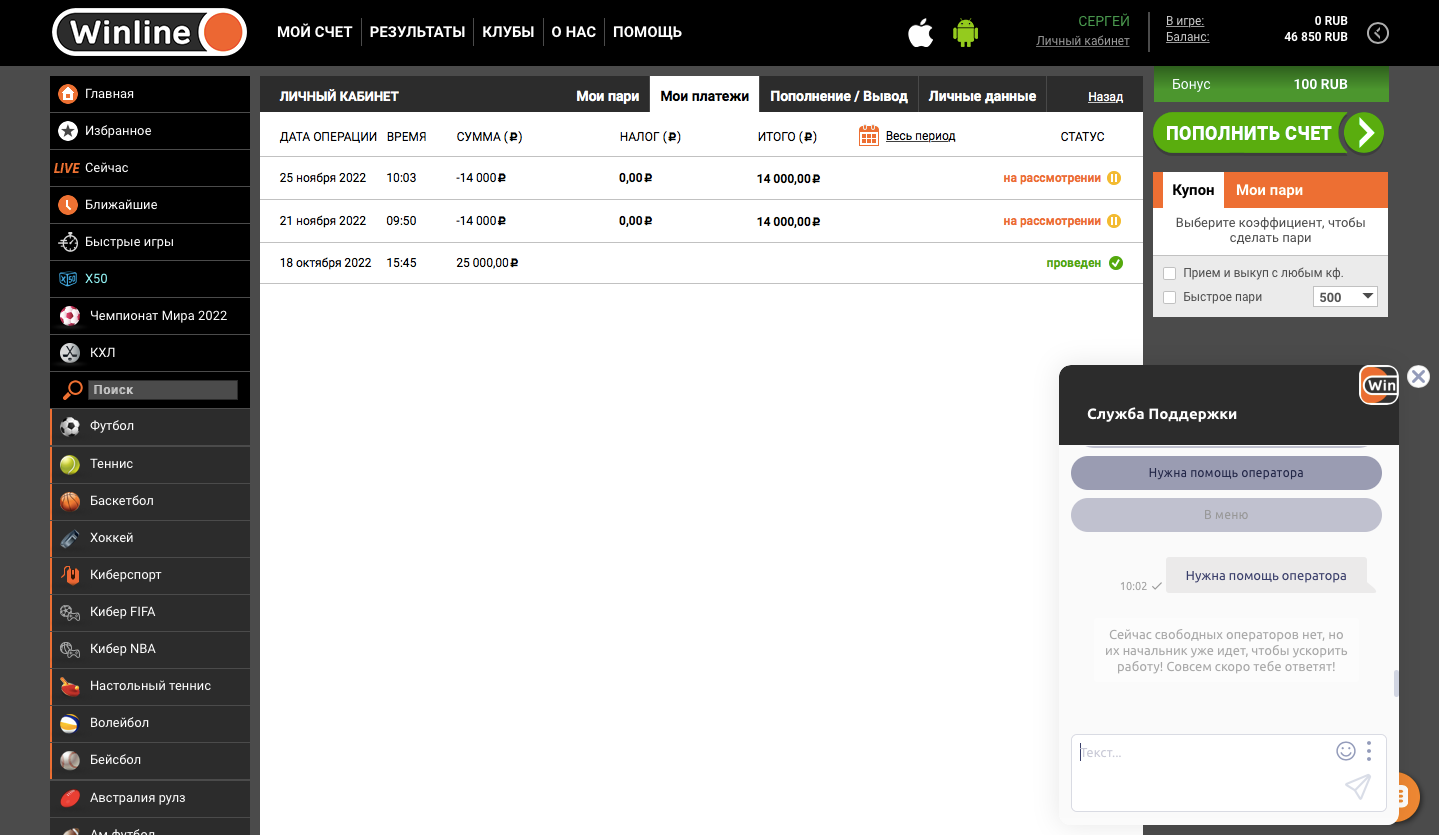1439x835 pixels.
Task: Click the Winline logo
Action: [149, 32]
